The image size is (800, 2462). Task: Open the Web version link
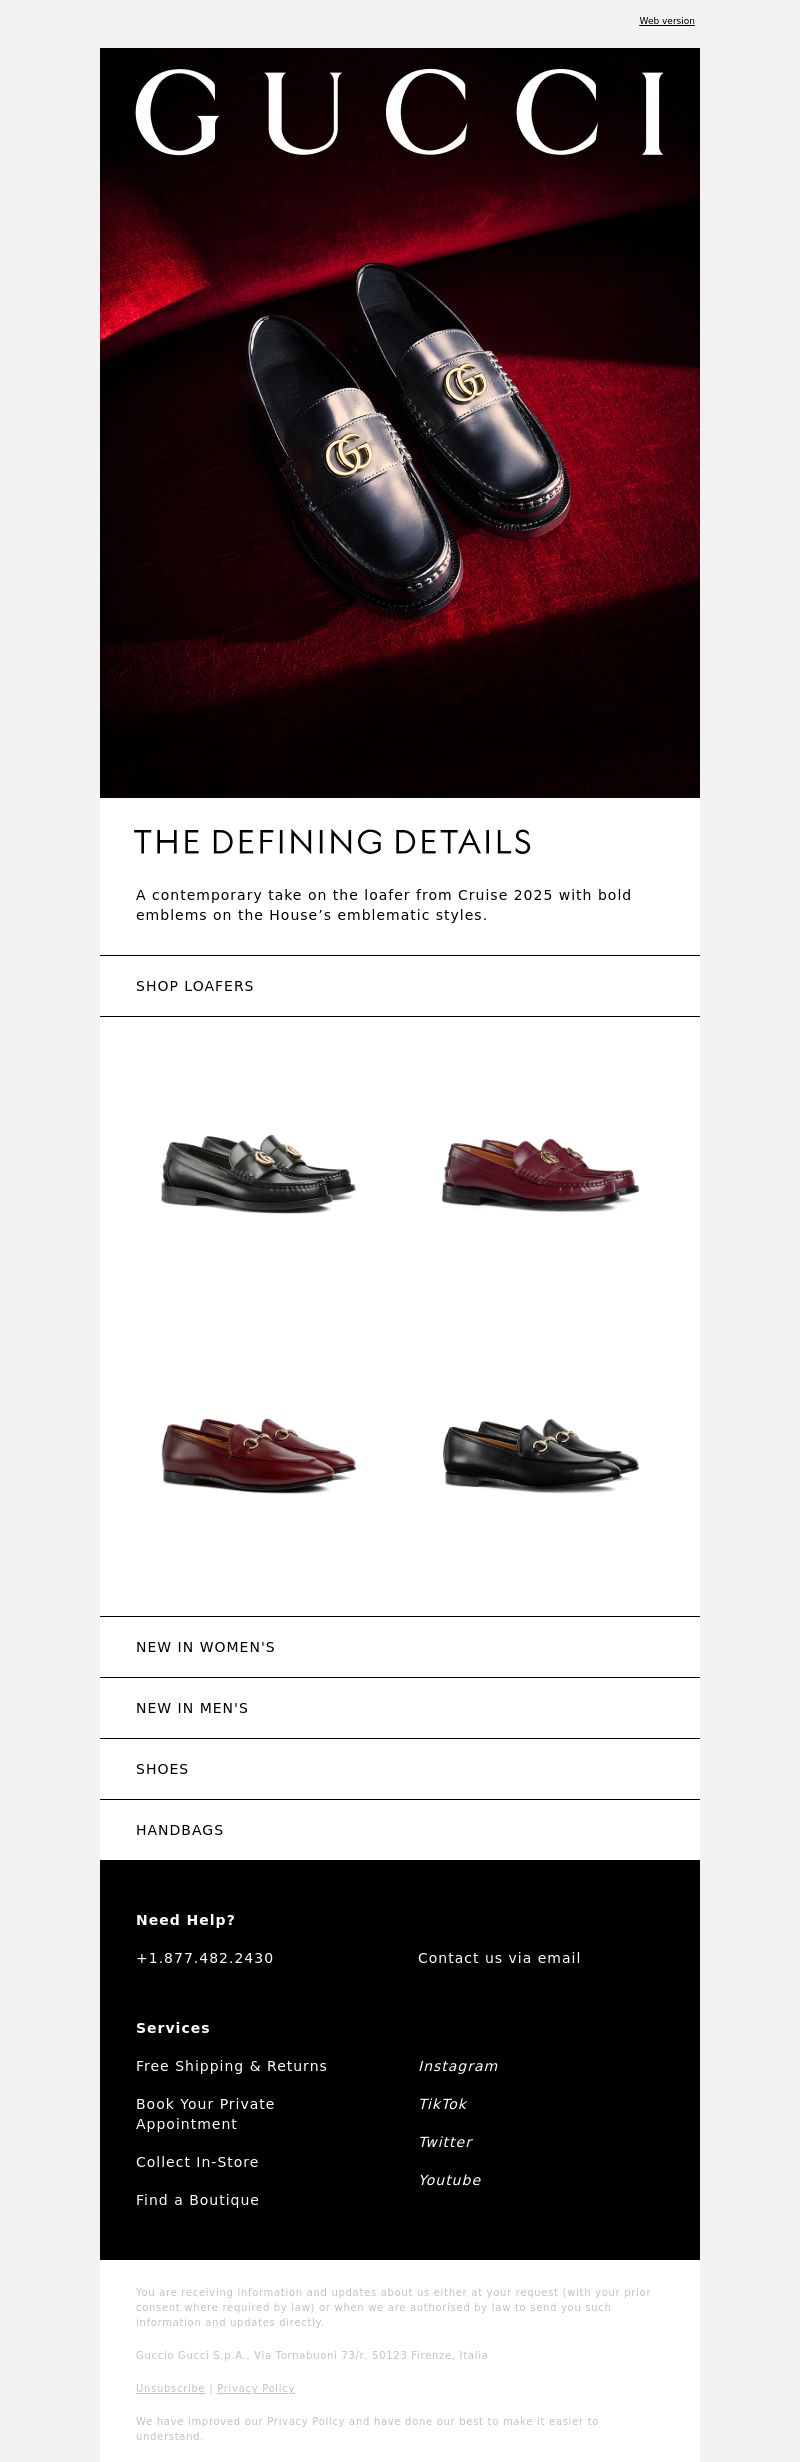[x=667, y=21]
